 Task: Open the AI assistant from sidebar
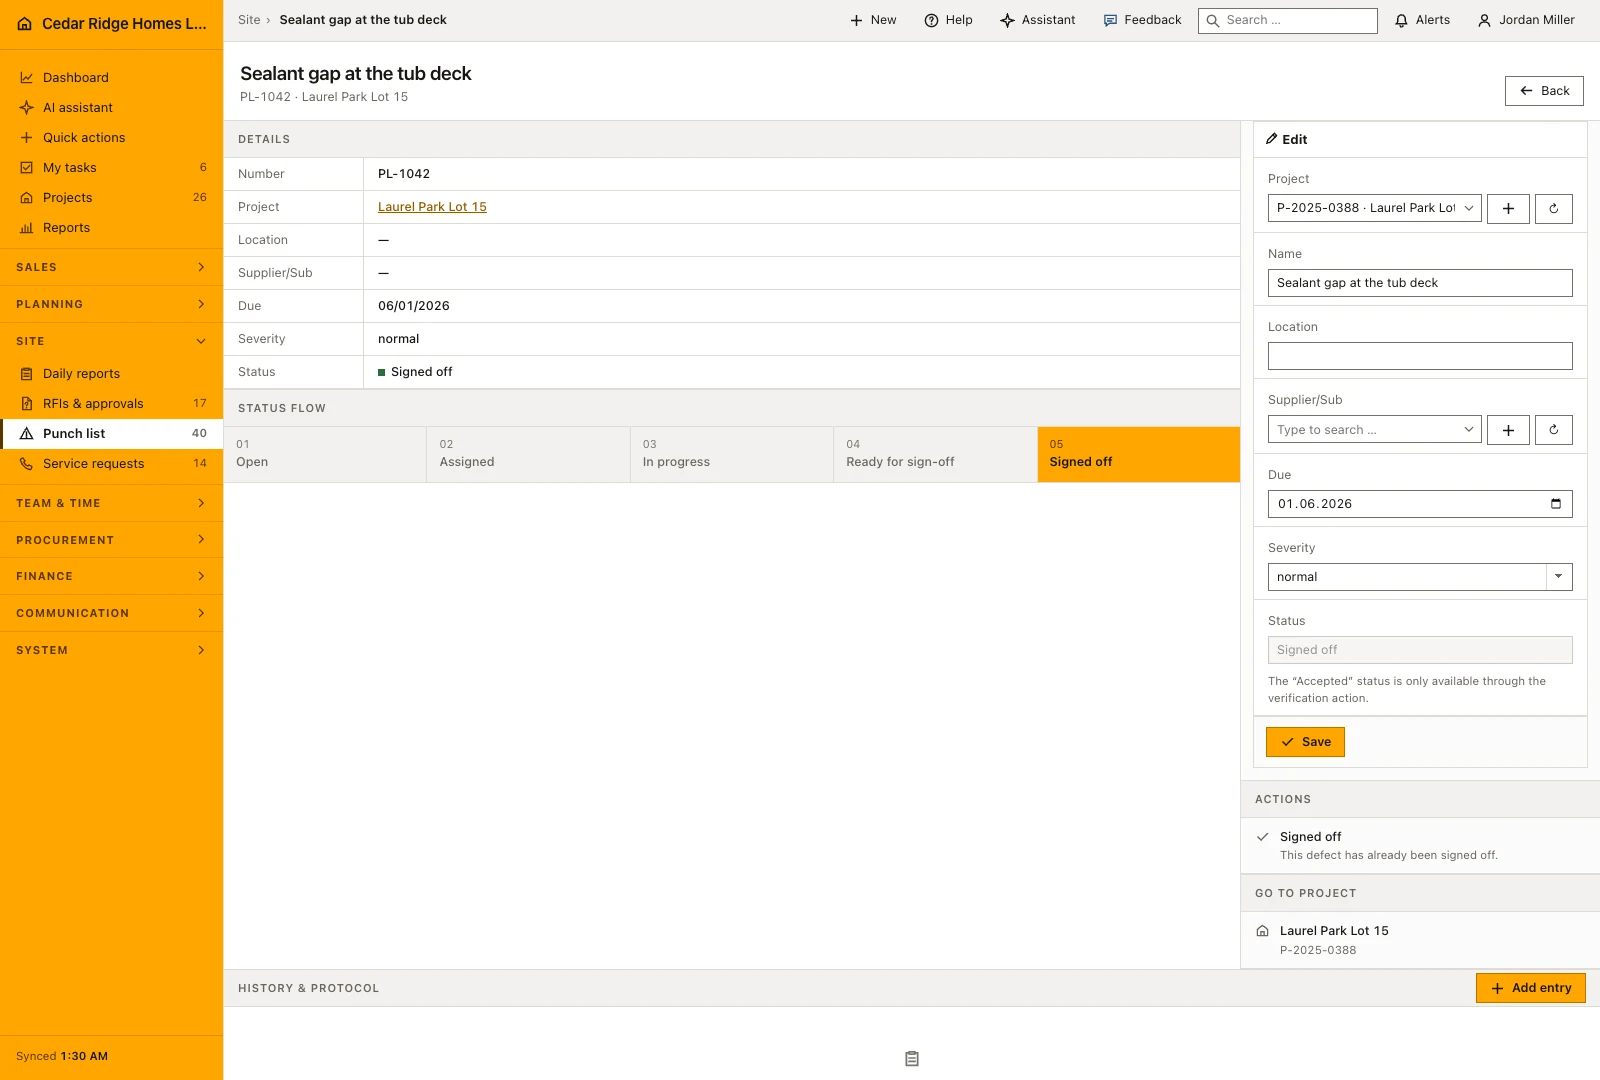point(111,107)
